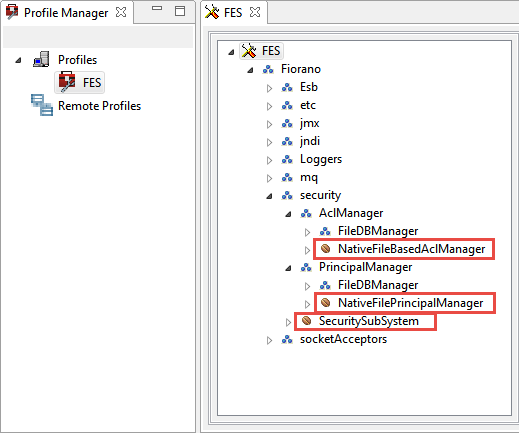
Task: Click the NativeFilePrincipalManager bean icon
Action: [325, 303]
